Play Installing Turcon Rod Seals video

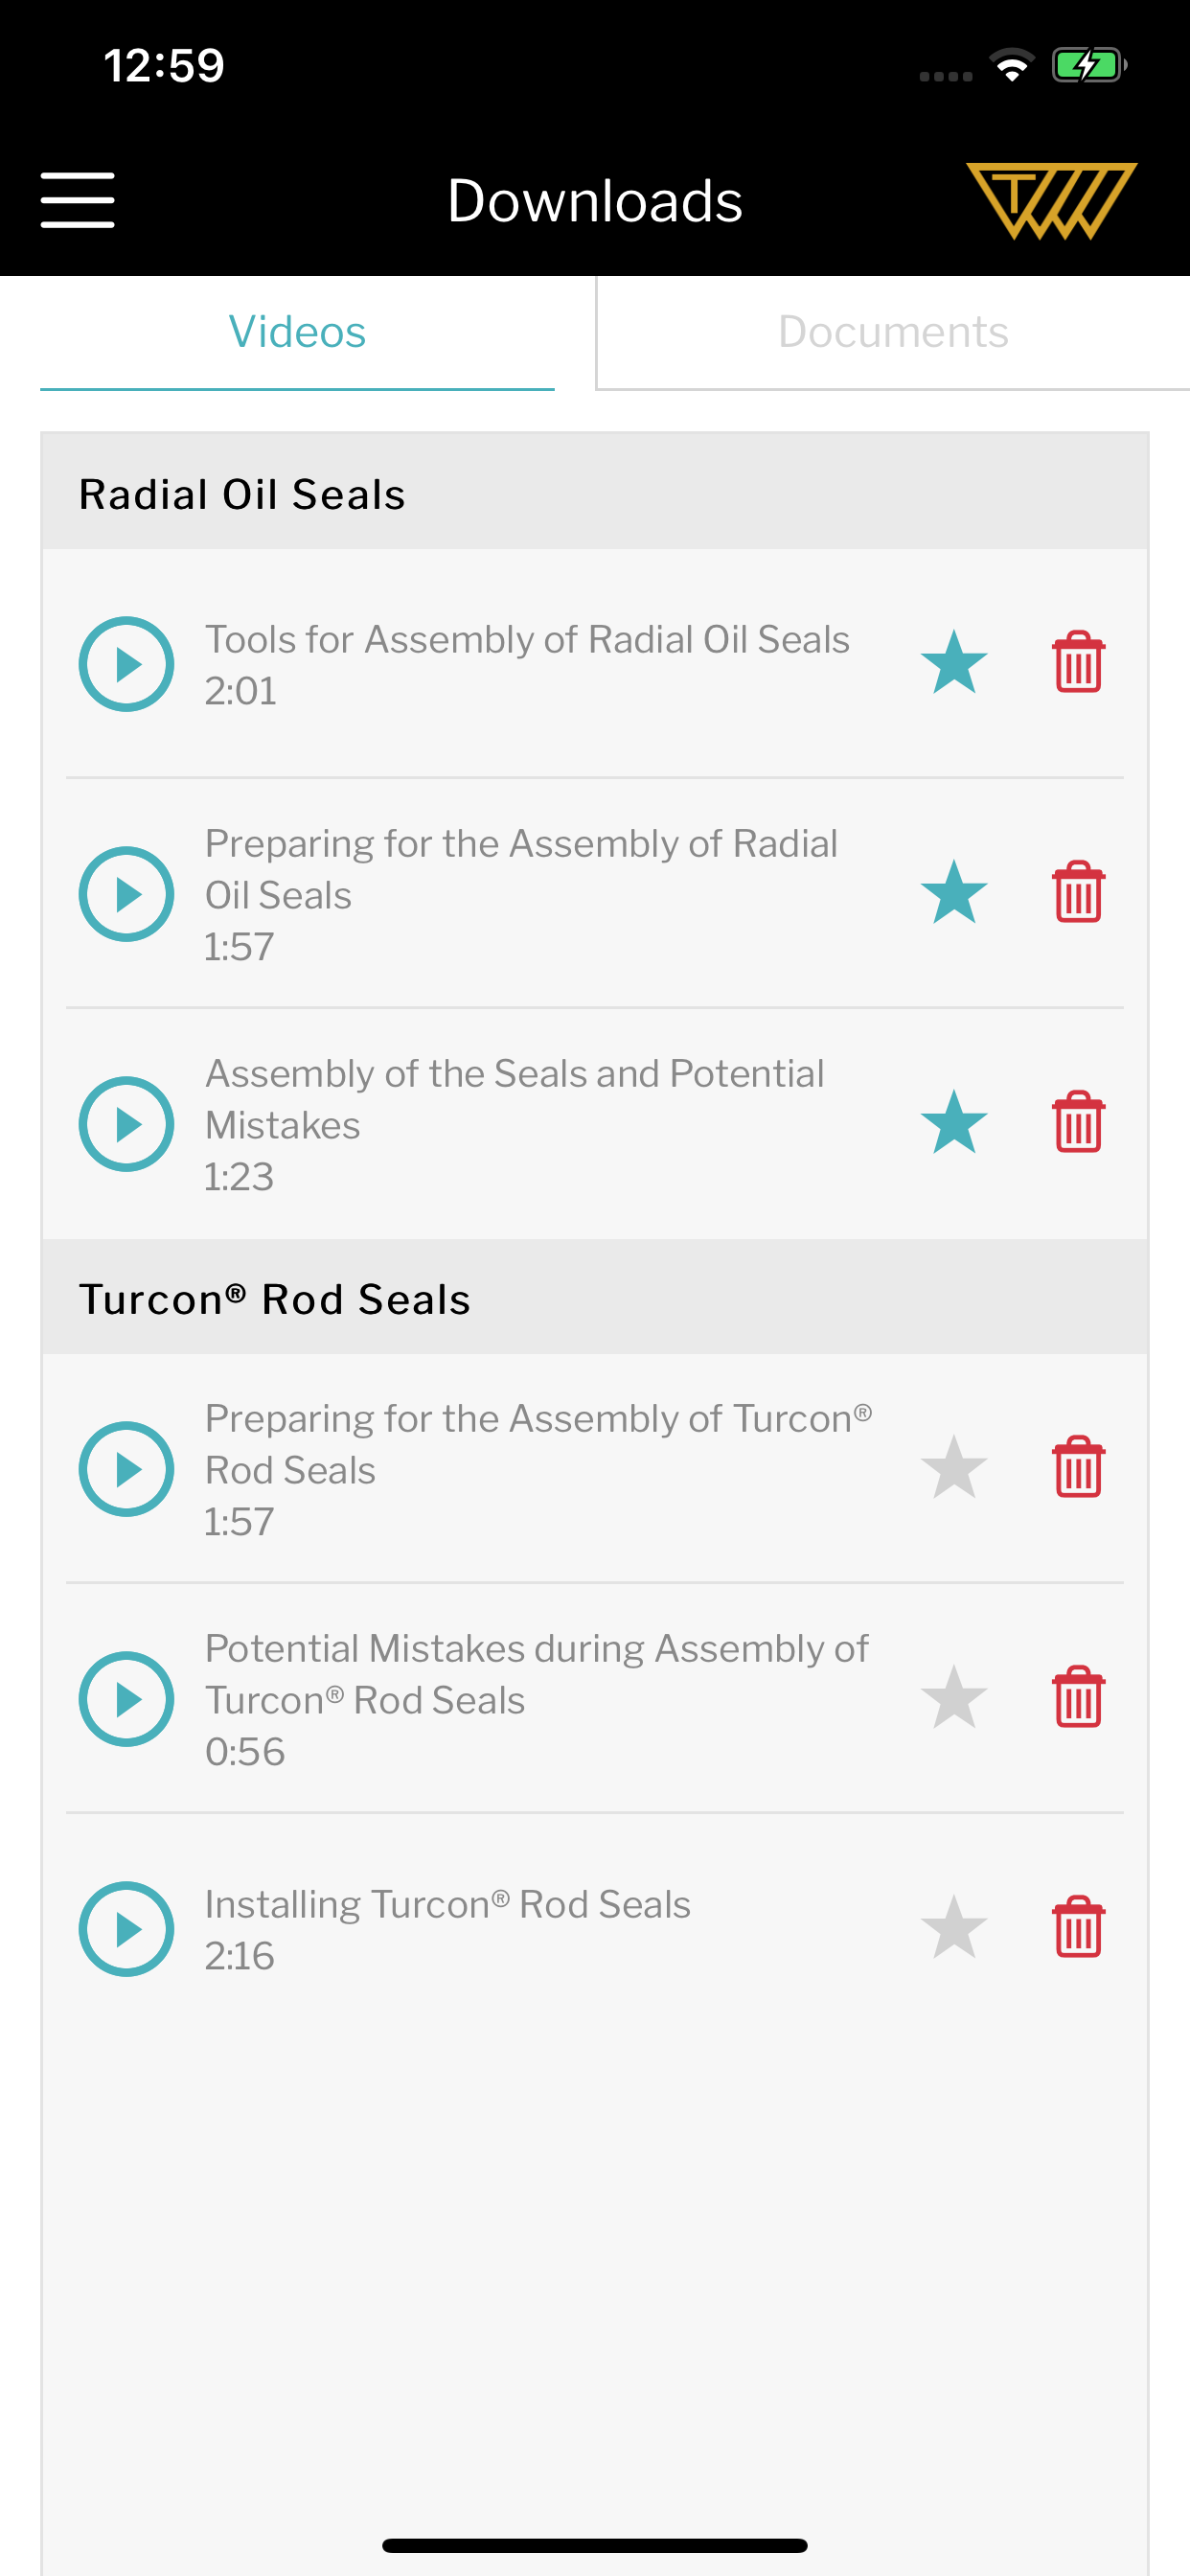tap(127, 1929)
